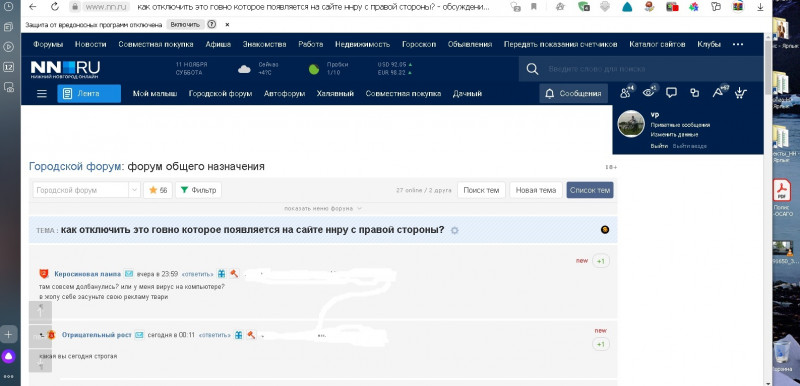Reply to Керосиновая лампа via «ответить»
This screenshot has width=800, height=386.
(197, 274)
